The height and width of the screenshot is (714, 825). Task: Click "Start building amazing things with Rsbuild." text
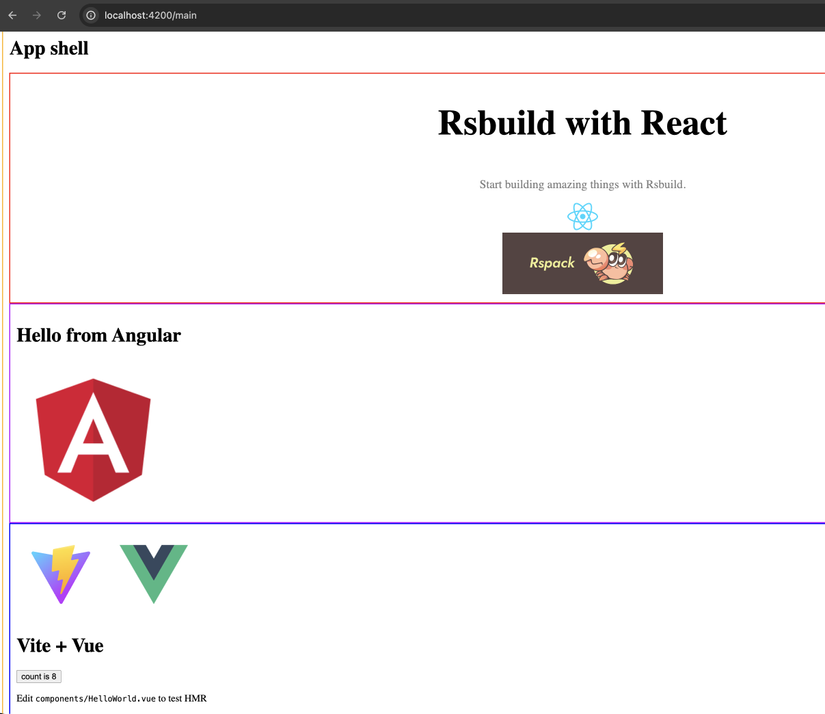point(582,185)
